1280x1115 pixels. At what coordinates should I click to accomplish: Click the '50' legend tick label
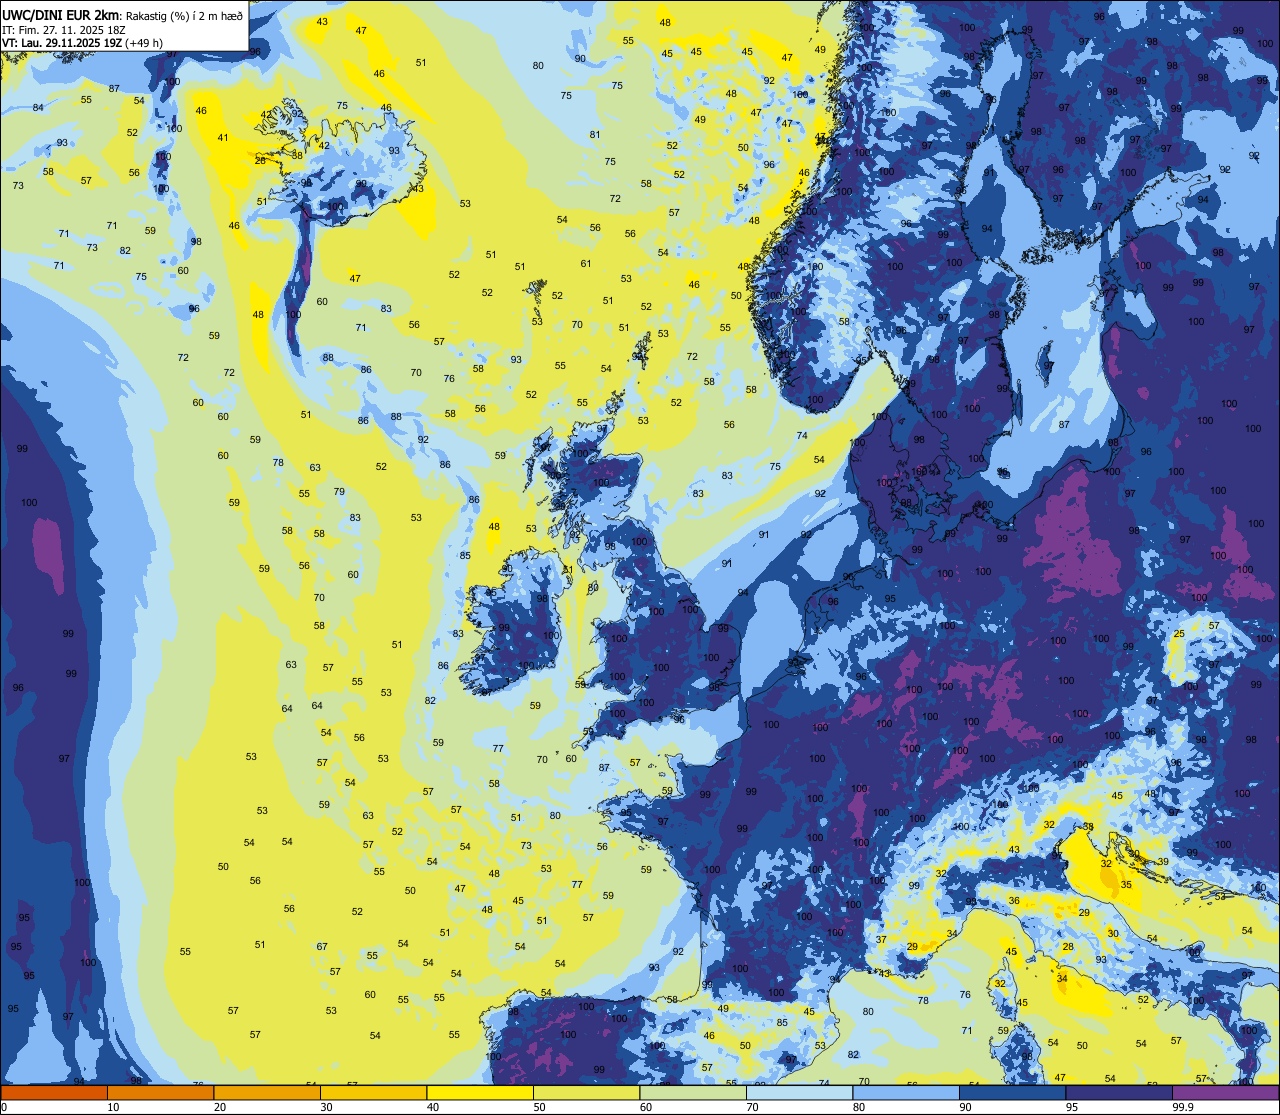539,1107
